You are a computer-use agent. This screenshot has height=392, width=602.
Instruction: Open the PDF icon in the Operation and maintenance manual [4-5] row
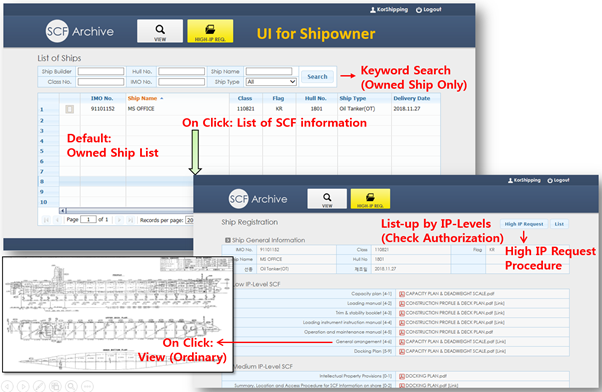pos(402,332)
